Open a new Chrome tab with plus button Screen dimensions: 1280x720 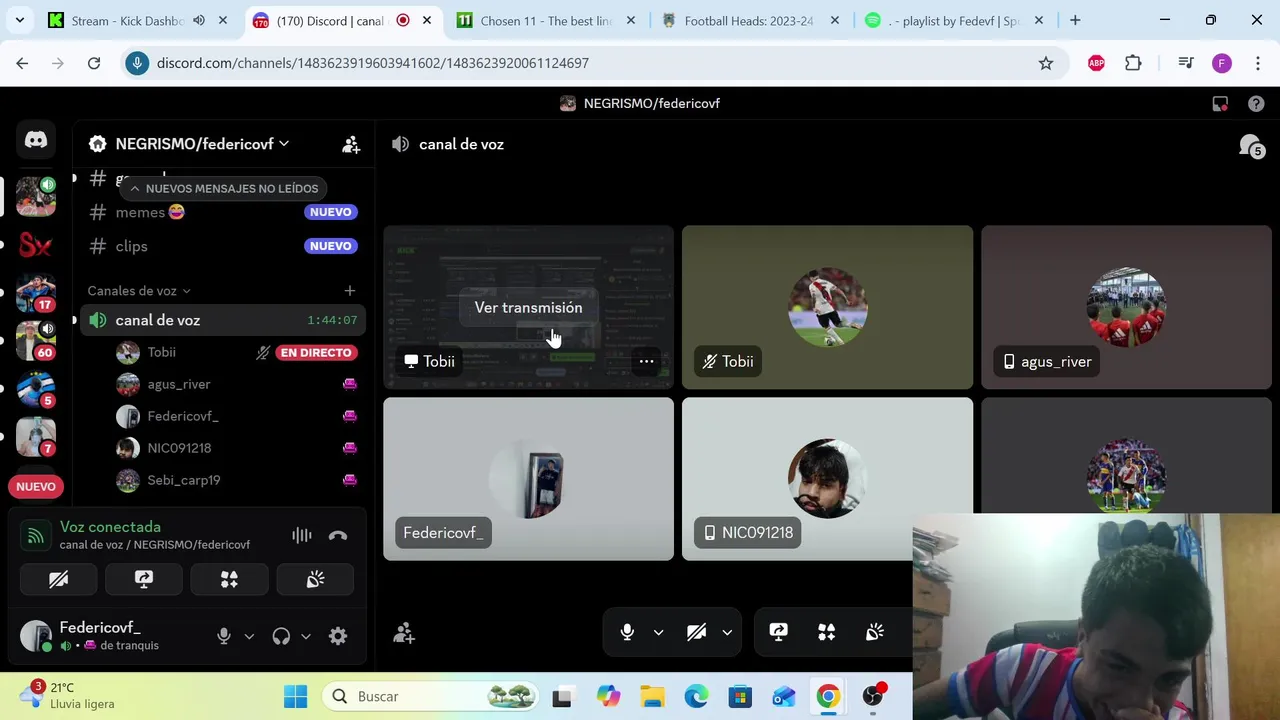click(x=1075, y=20)
